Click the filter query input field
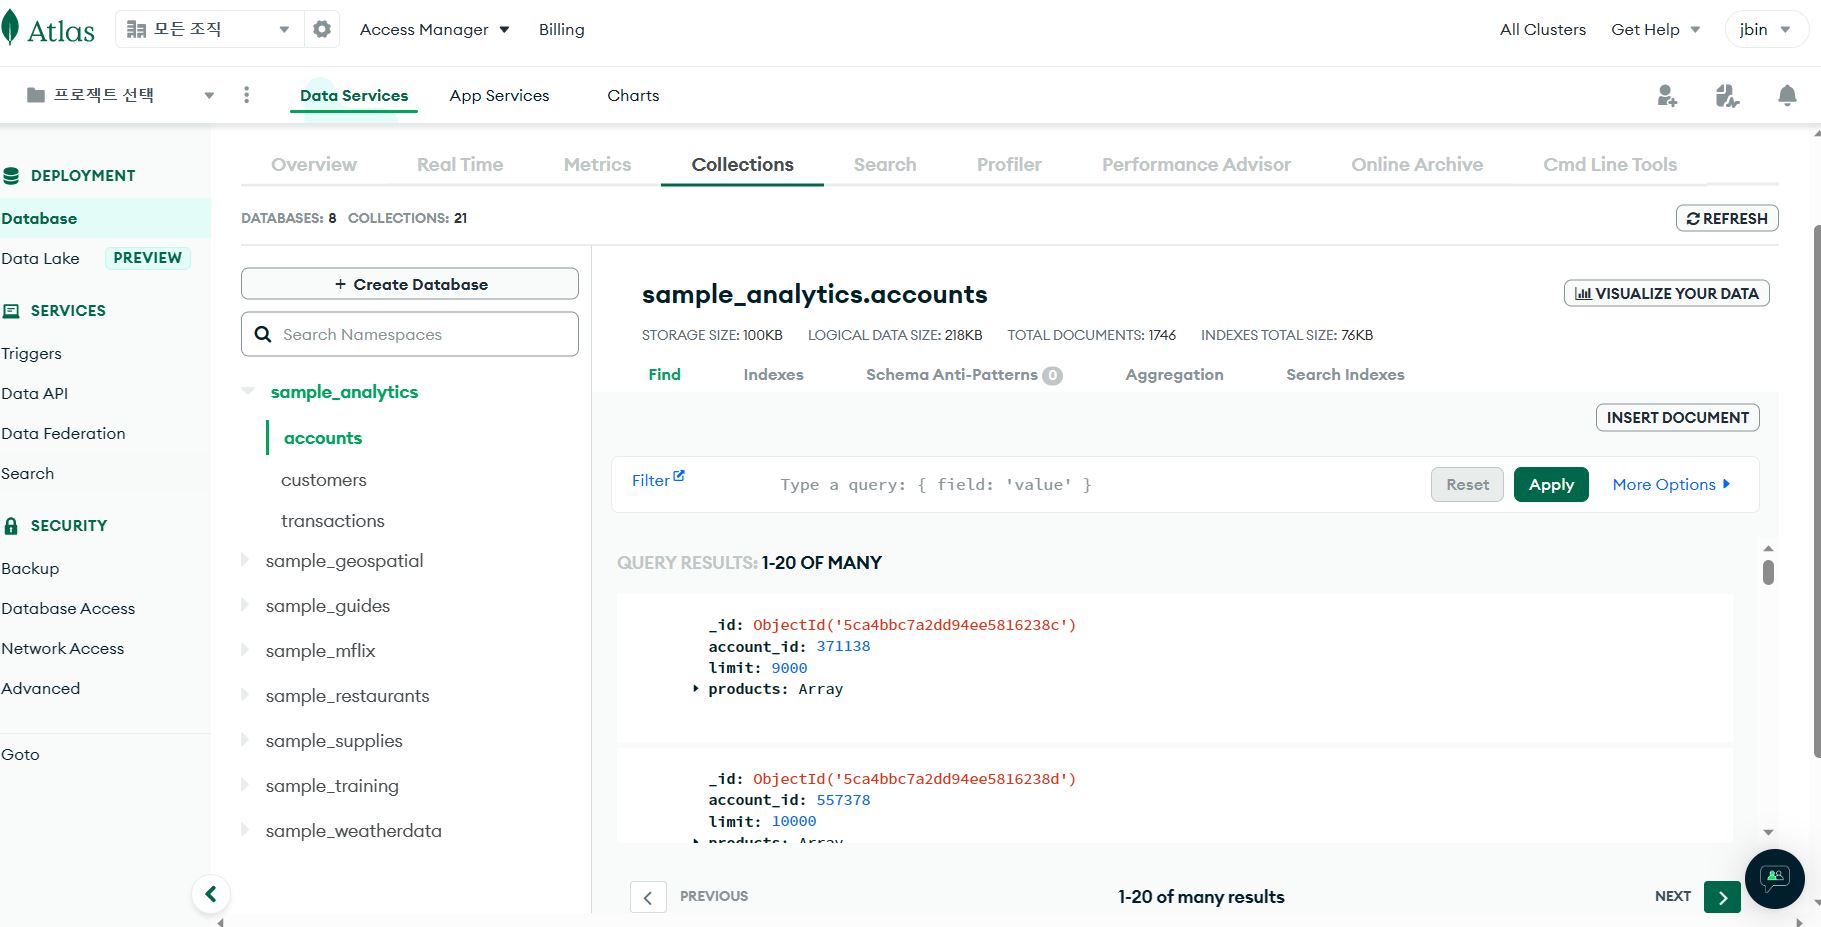Viewport: 1821px width, 927px height. tap(1095, 484)
